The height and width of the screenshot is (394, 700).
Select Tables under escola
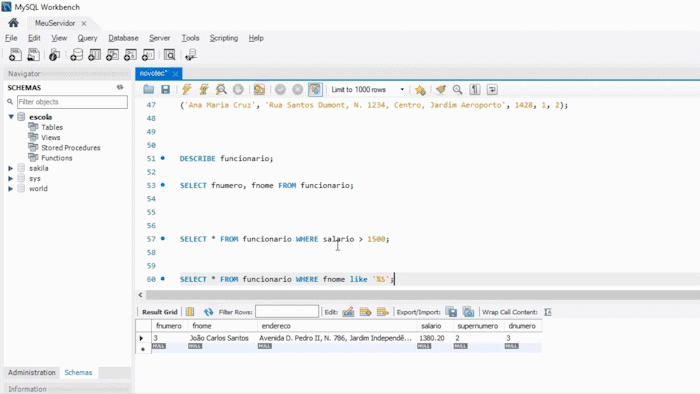(52, 127)
